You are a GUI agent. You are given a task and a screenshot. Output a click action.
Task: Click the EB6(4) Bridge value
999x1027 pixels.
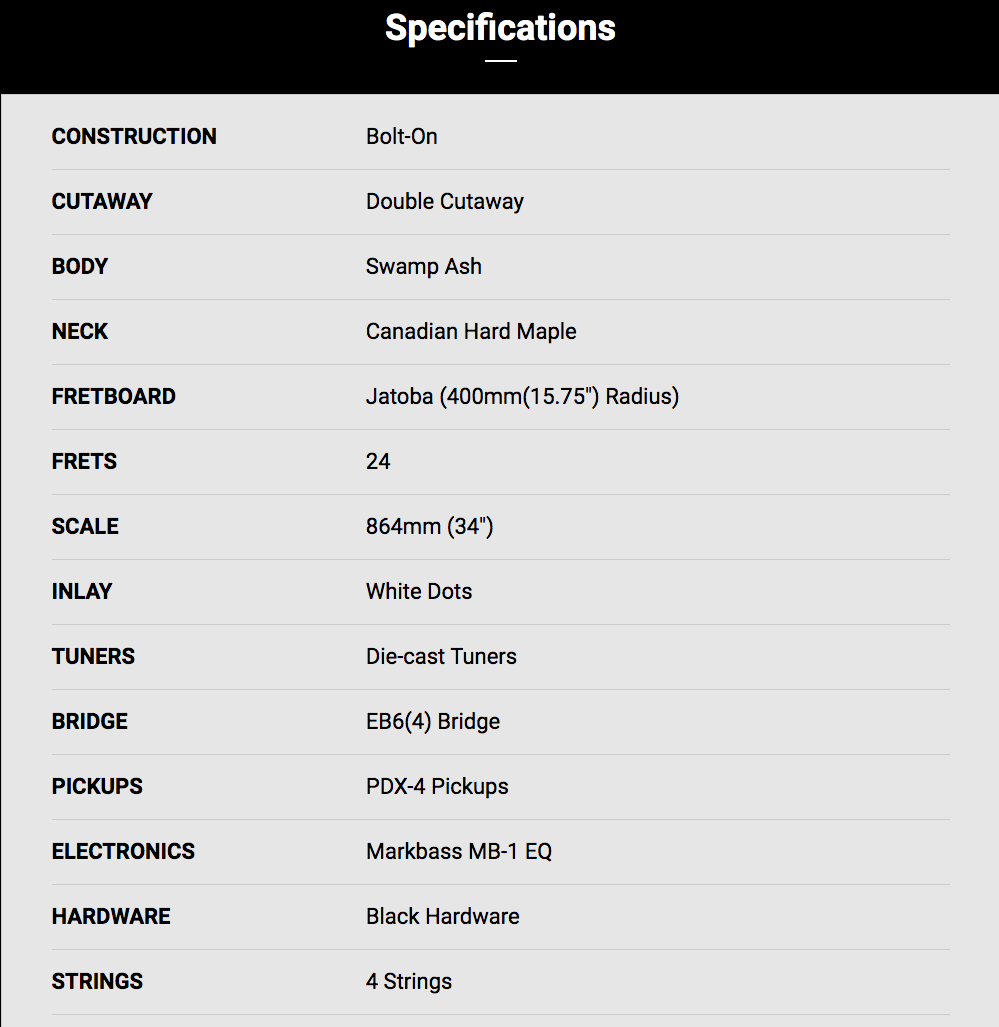tap(433, 721)
